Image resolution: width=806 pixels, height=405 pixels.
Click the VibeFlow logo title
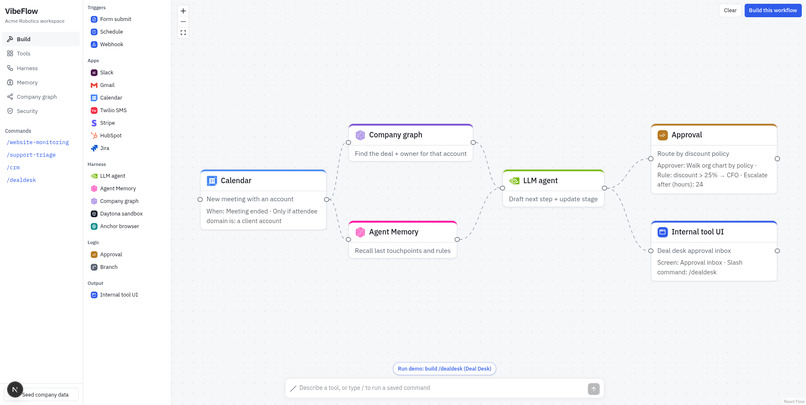22,11
